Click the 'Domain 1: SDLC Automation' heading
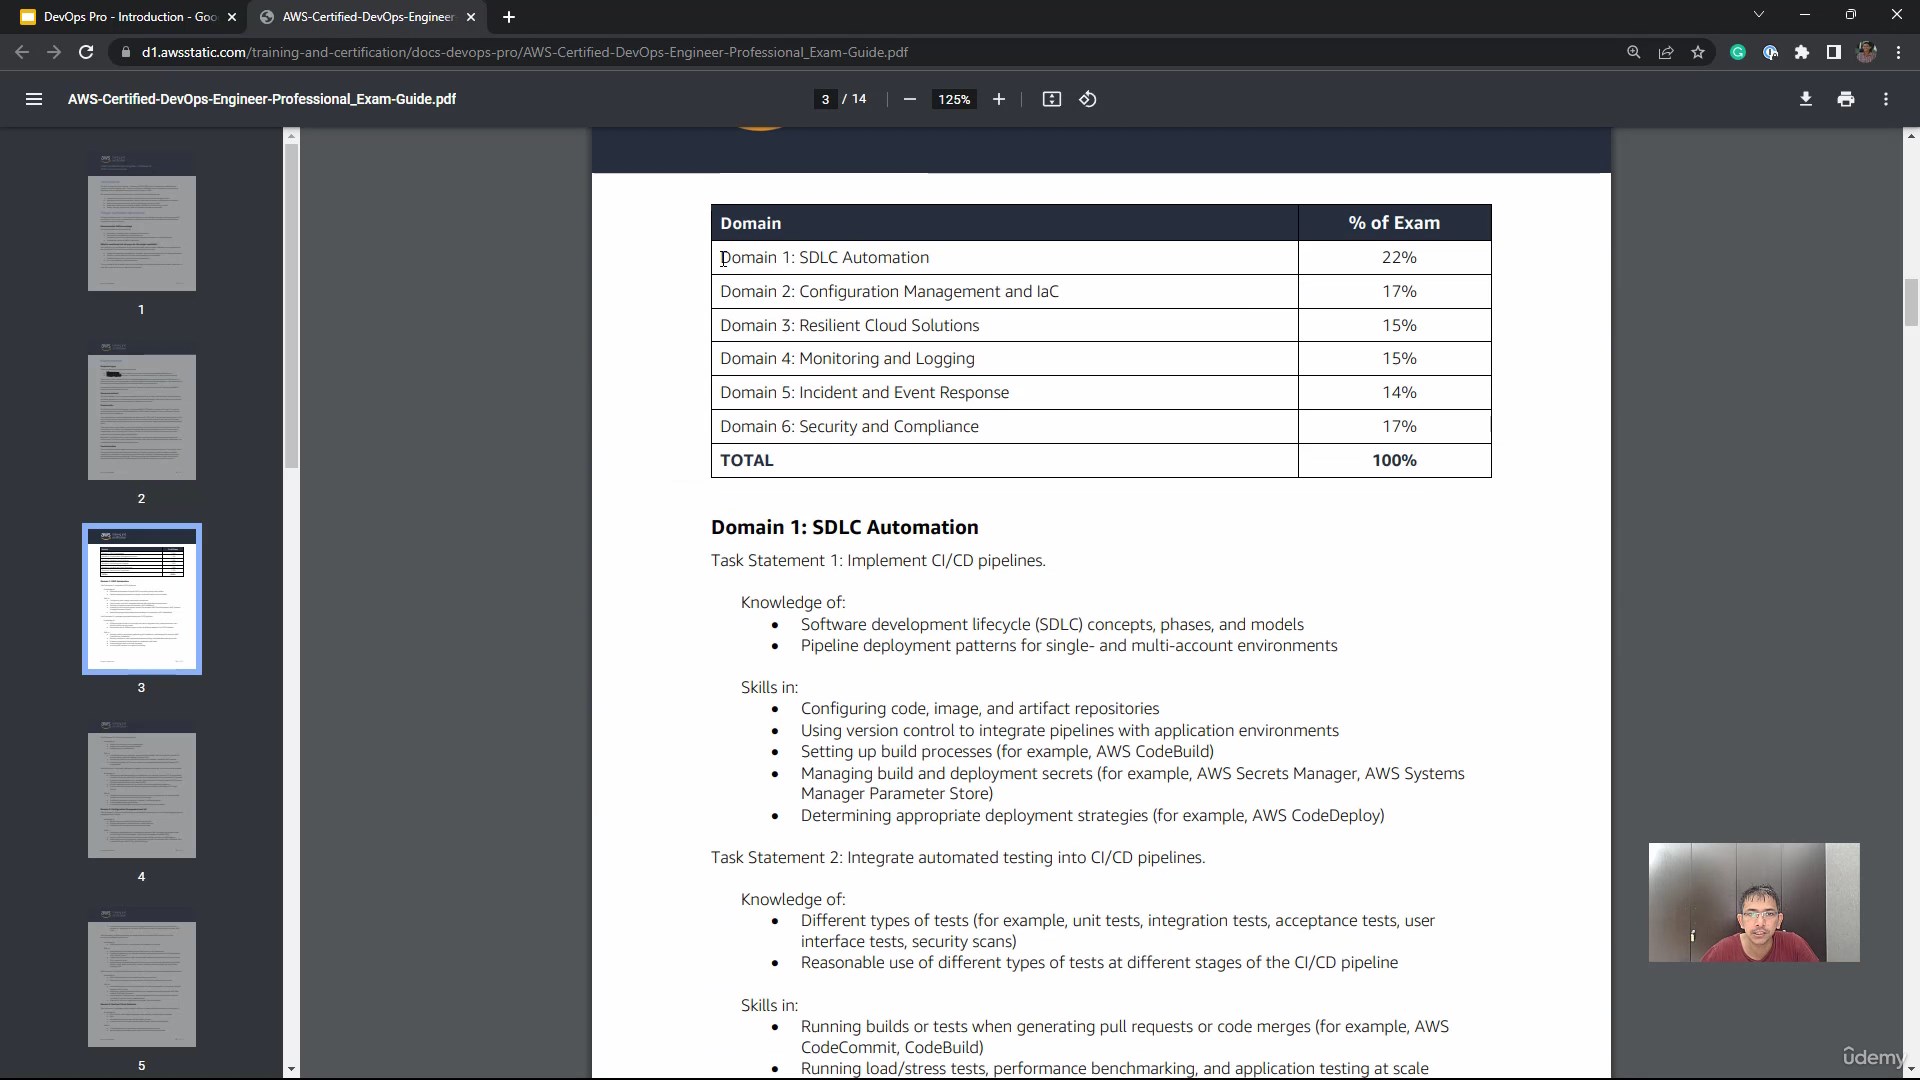Viewport: 1920px width, 1080px height. 844,527
